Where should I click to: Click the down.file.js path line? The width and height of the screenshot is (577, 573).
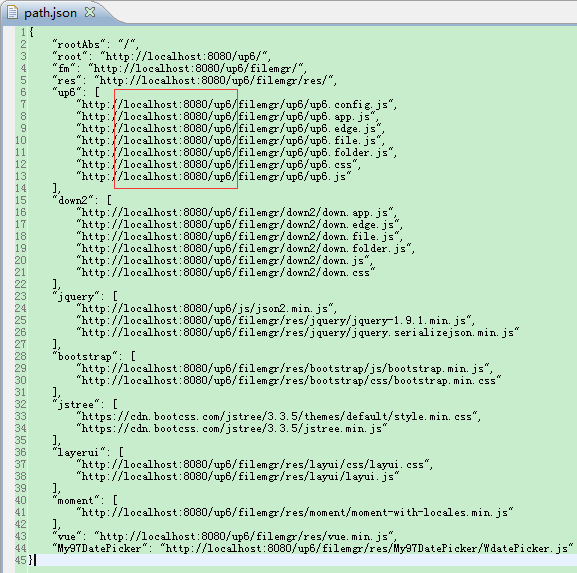tap(239, 237)
